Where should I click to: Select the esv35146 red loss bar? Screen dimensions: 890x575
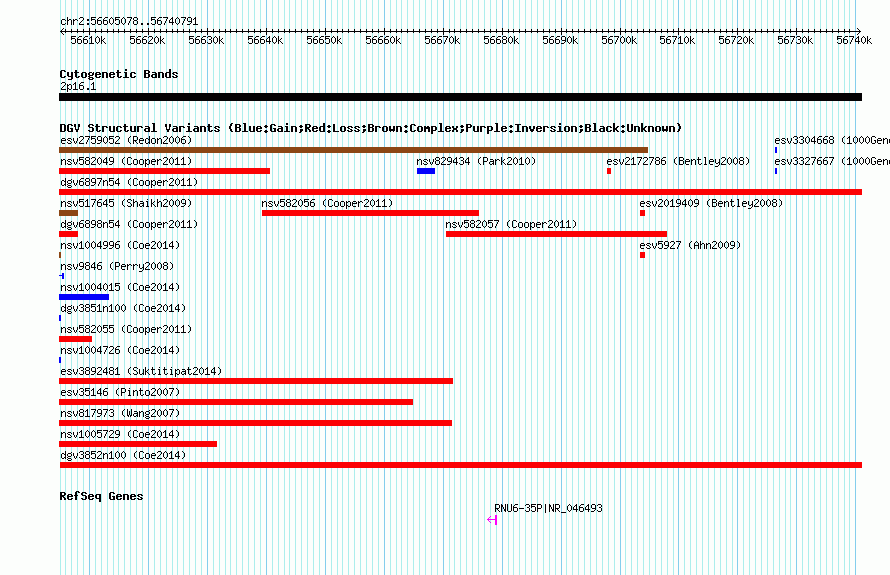(x=236, y=402)
